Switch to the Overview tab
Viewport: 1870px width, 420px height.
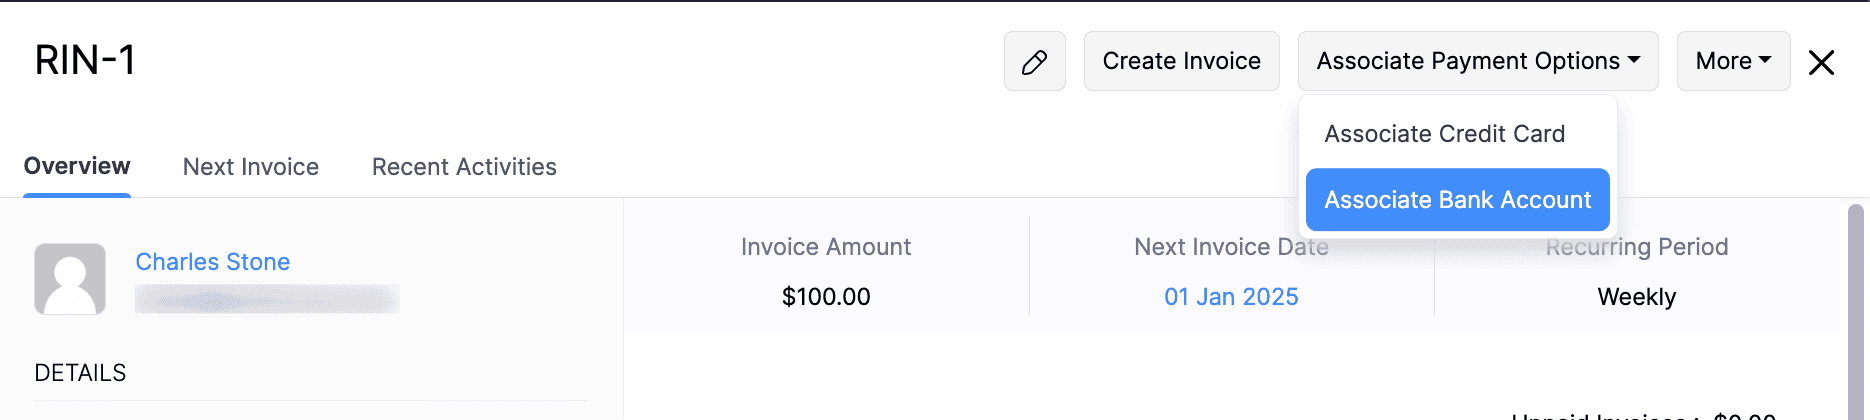click(x=77, y=166)
